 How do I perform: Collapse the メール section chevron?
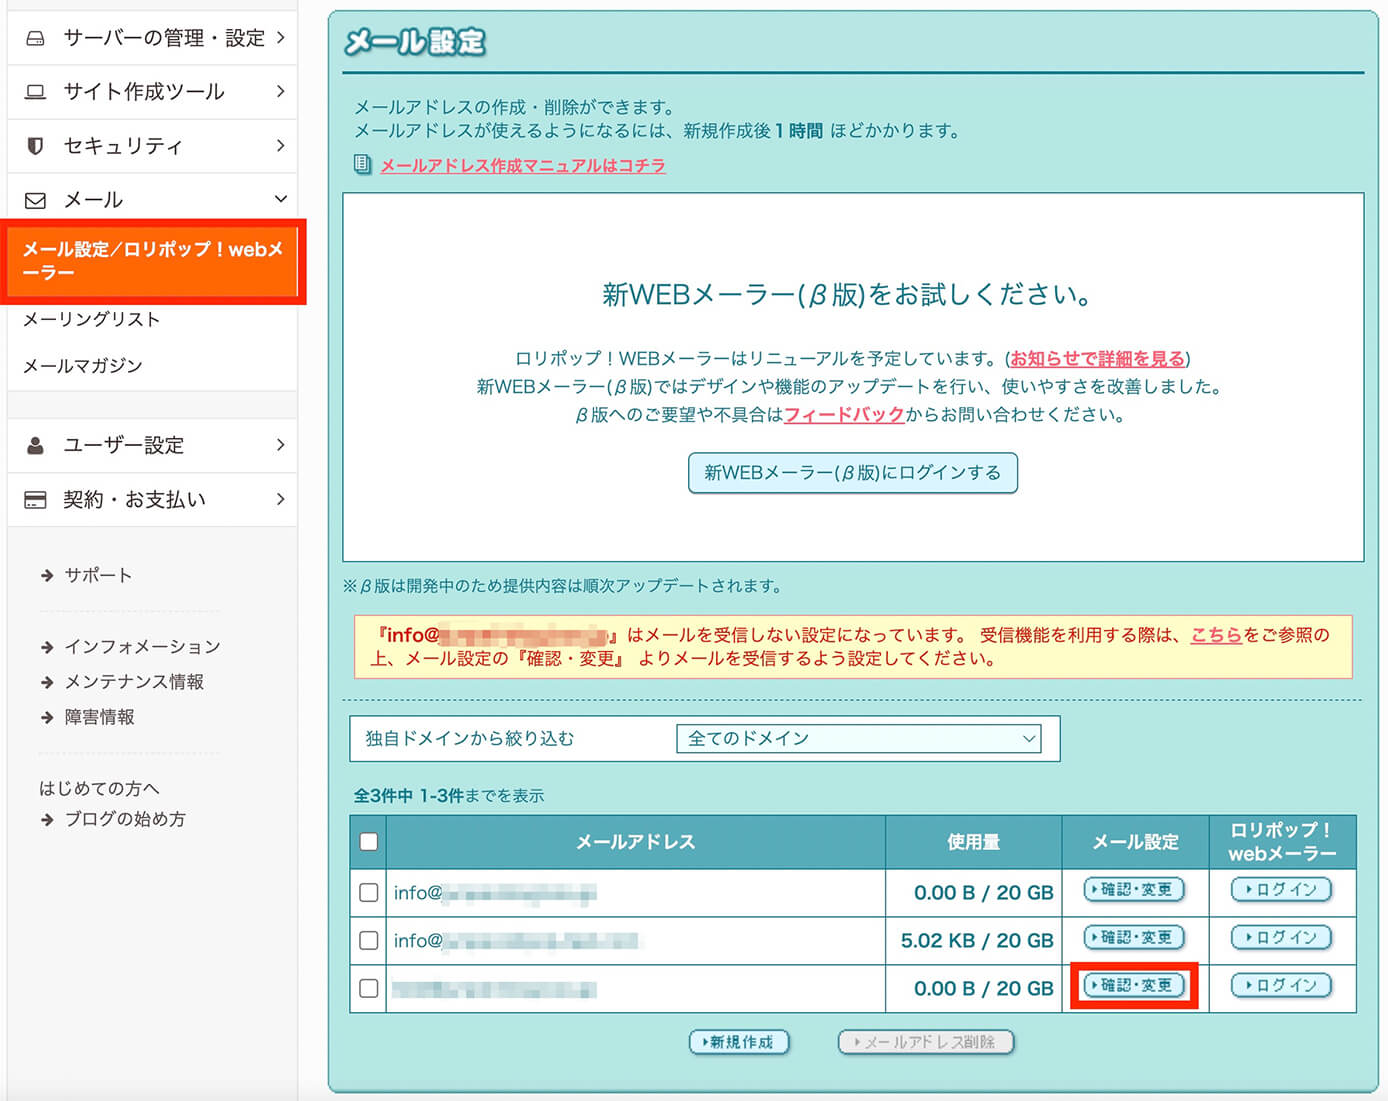point(281,200)
